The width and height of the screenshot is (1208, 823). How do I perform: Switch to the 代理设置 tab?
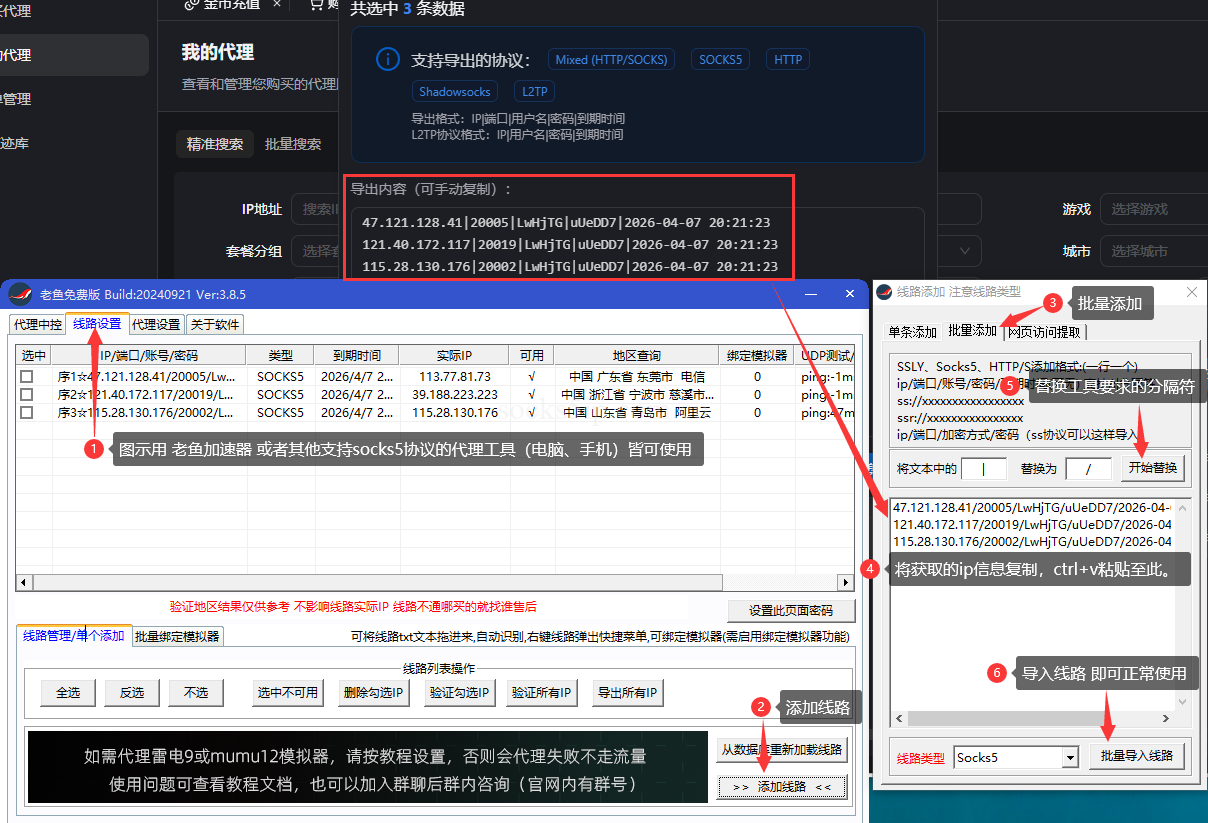point(156,324)
